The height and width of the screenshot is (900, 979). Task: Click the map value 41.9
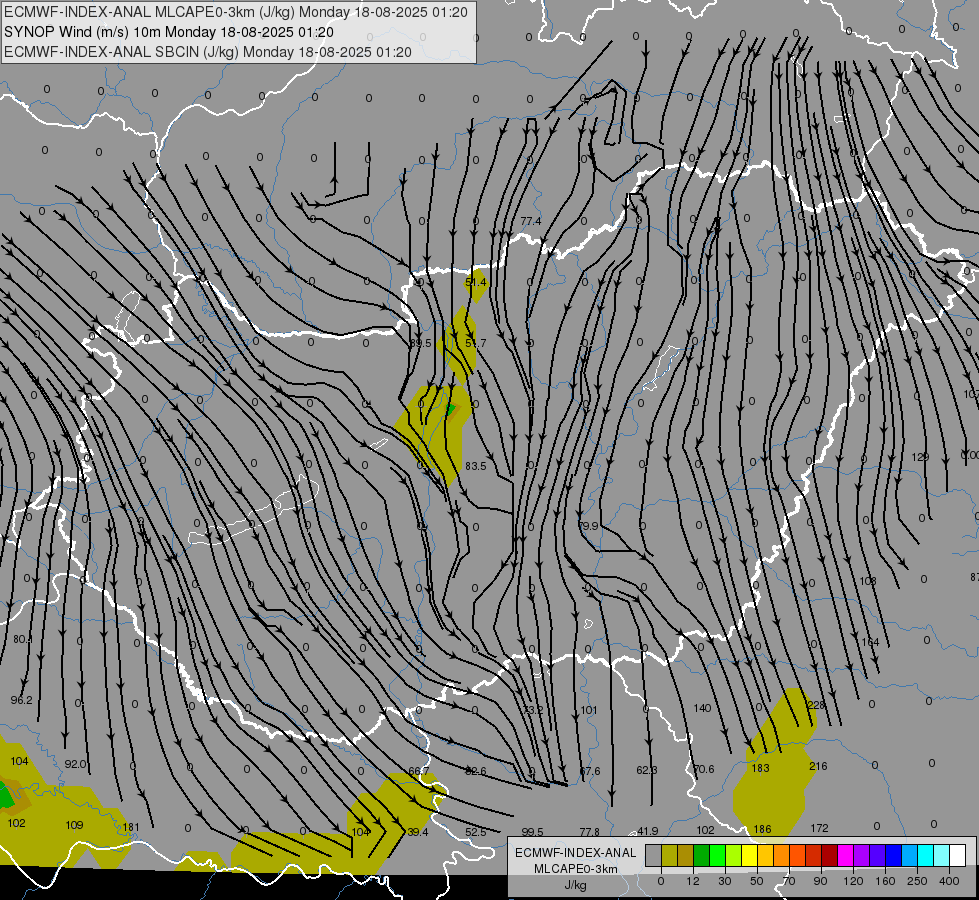pos(647,831)
